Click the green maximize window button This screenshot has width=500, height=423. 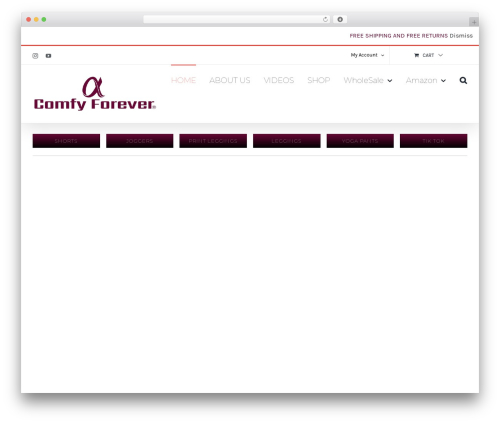pos(44,20)
